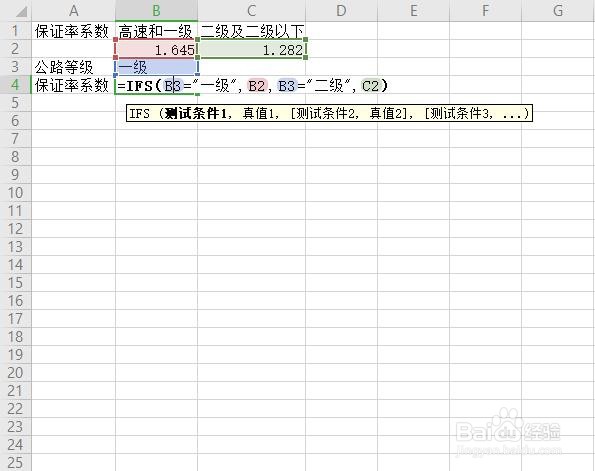Click cell C1 containing 二级及二级以下
Screen dimensions: 595x471
[x=251, y=31]
